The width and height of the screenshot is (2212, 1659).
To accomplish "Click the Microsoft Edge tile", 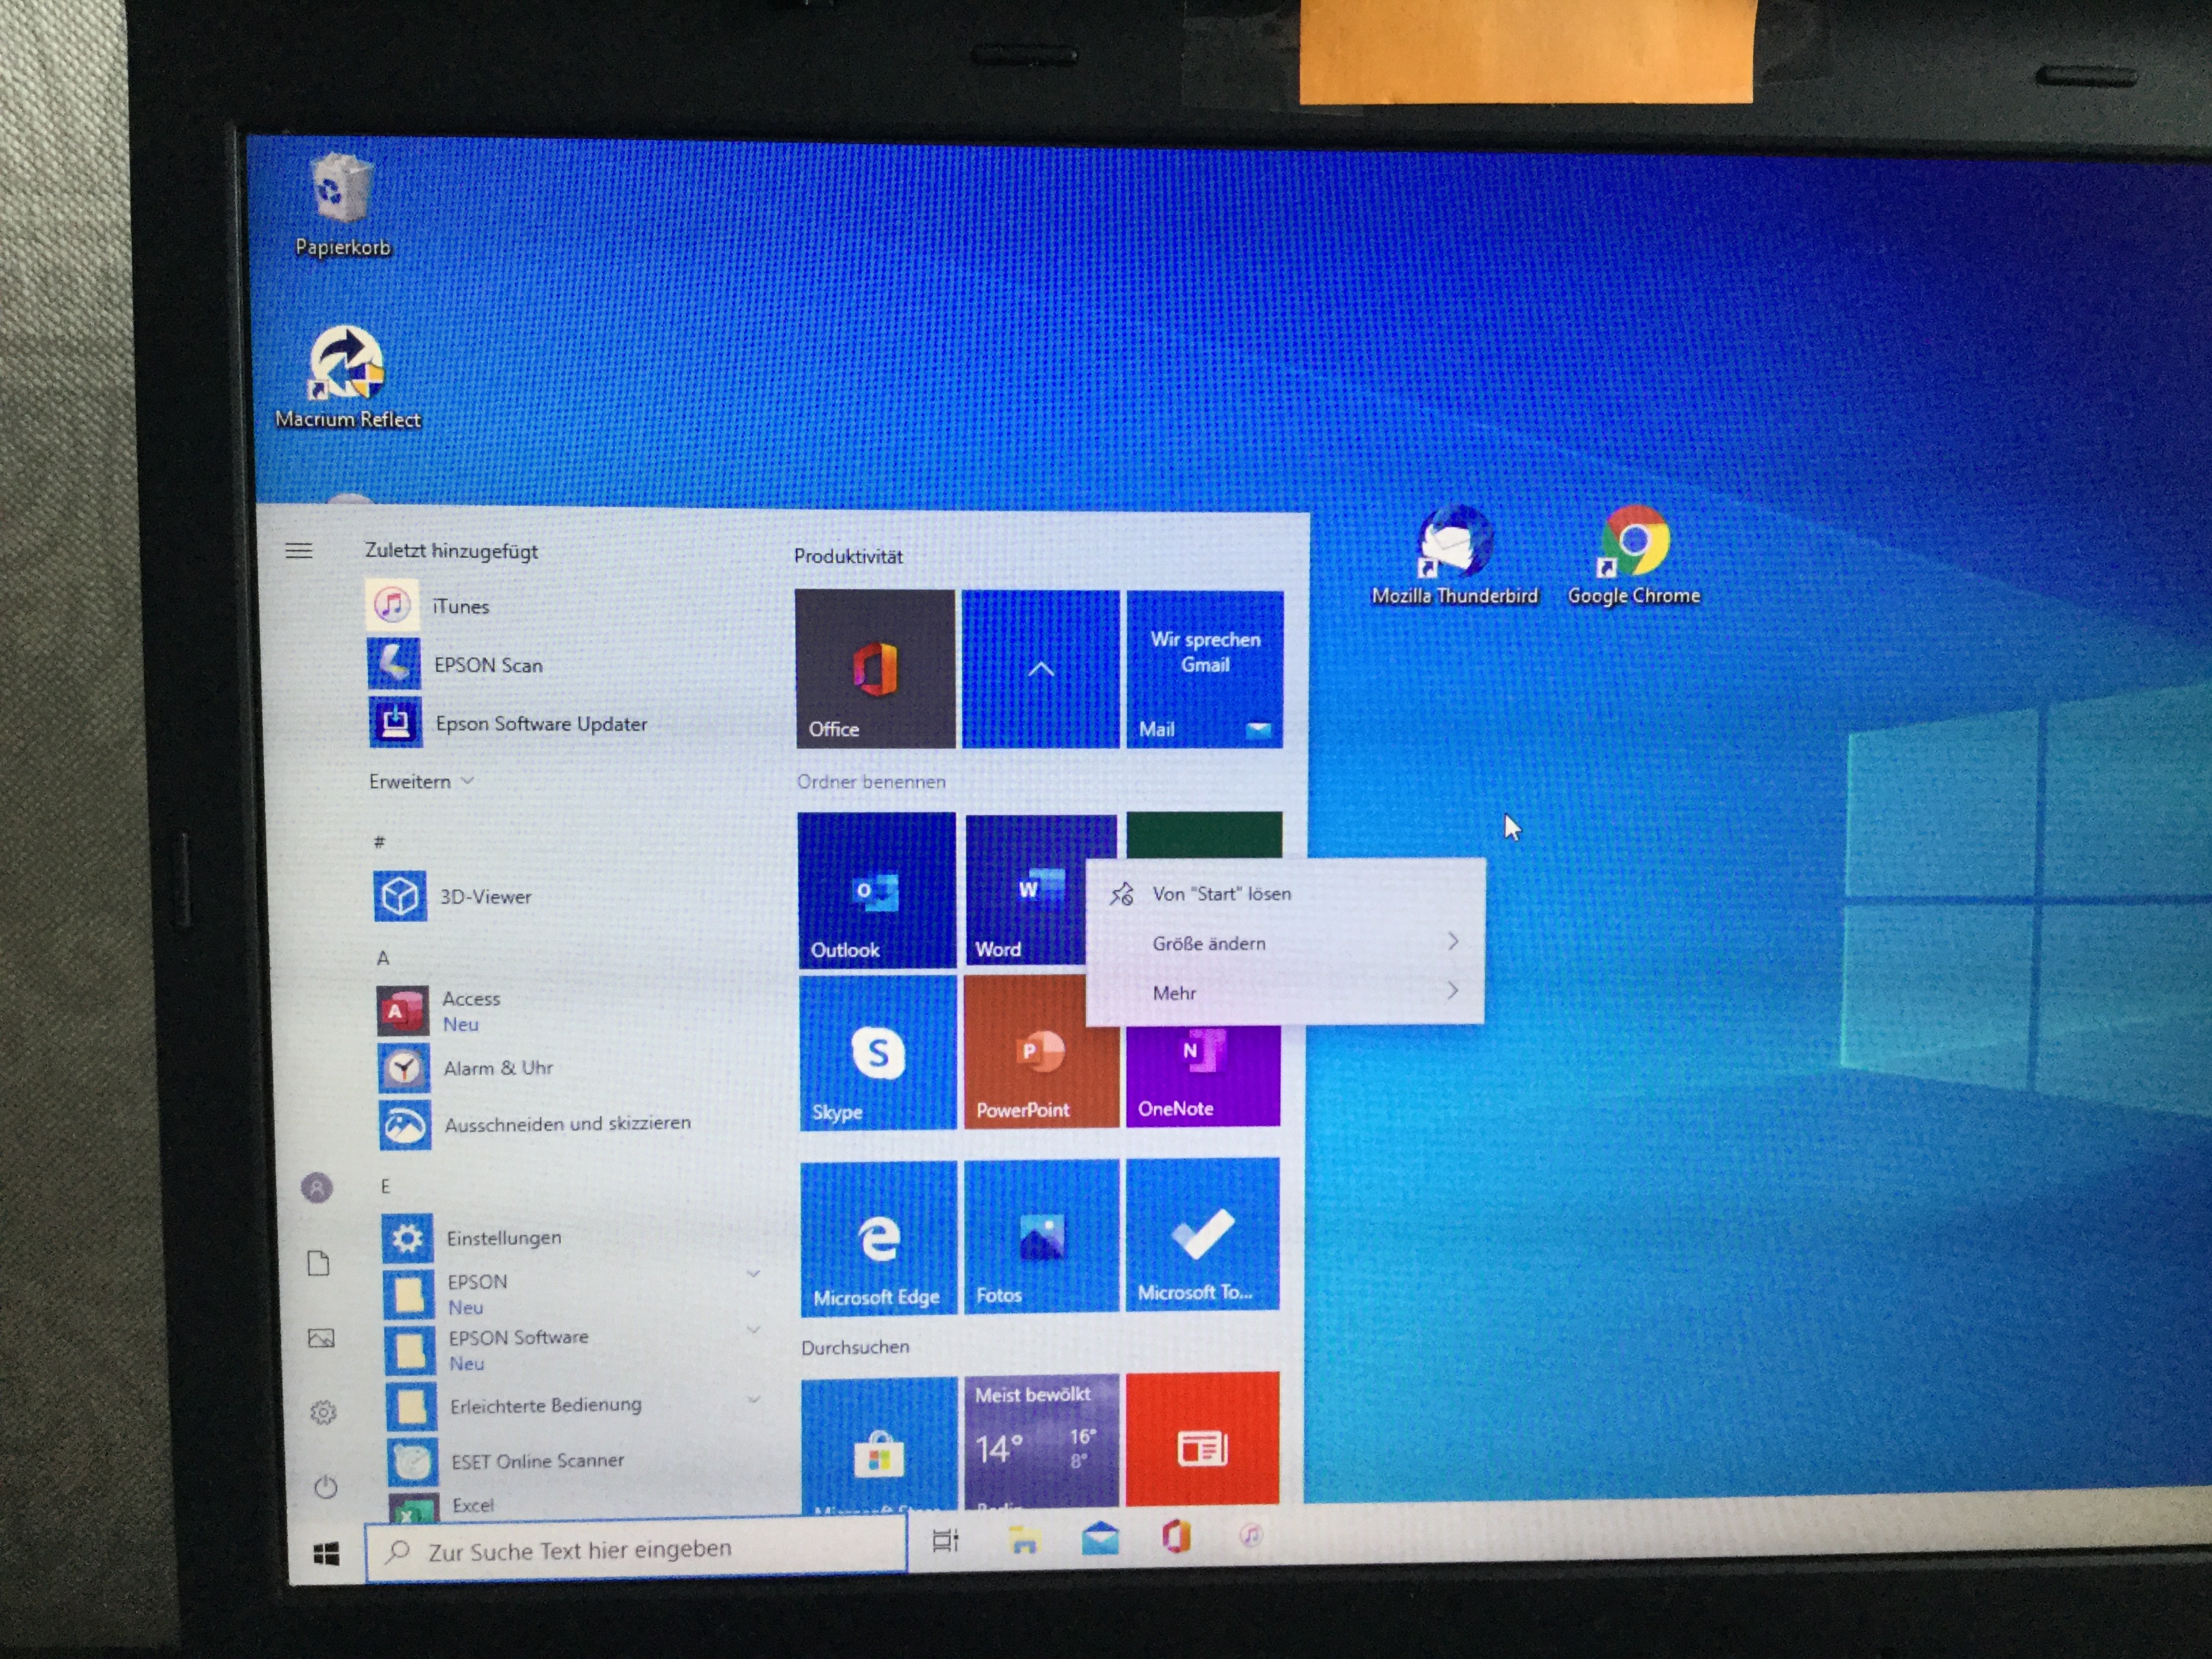I will pyautogui.click(x=878, y=1237).
